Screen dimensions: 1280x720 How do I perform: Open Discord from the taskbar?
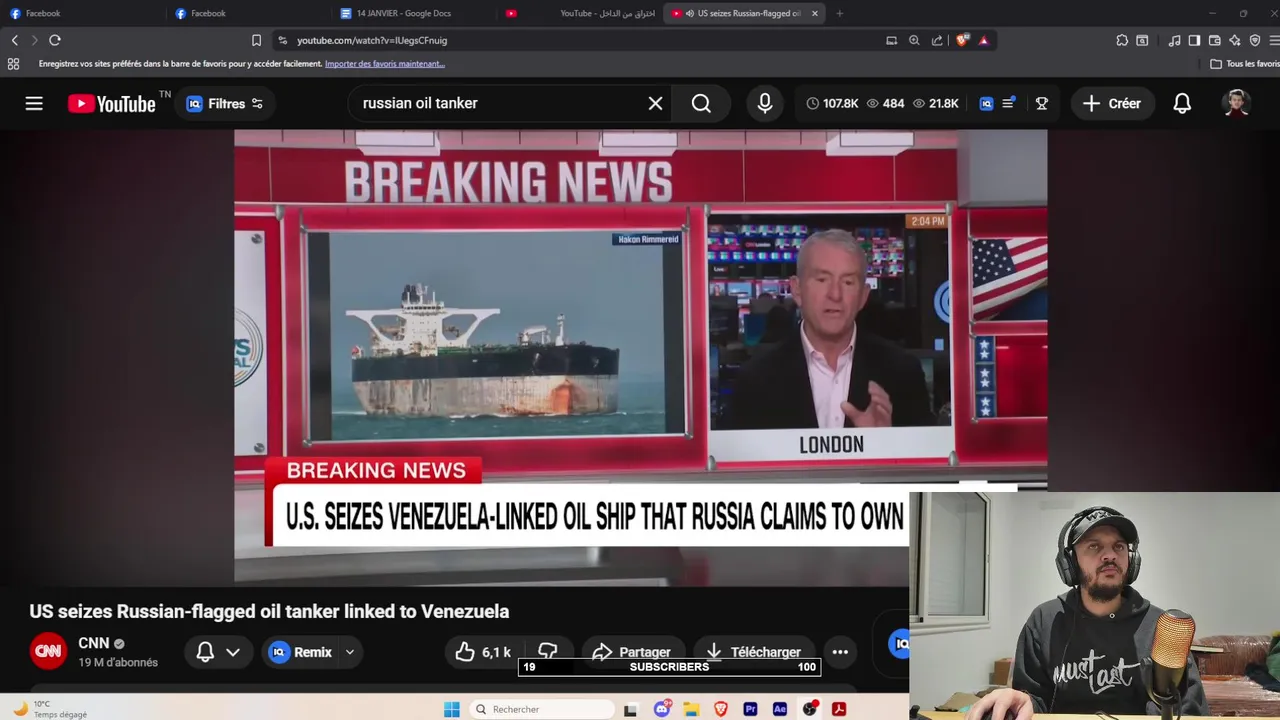click(x=661, y=709)
